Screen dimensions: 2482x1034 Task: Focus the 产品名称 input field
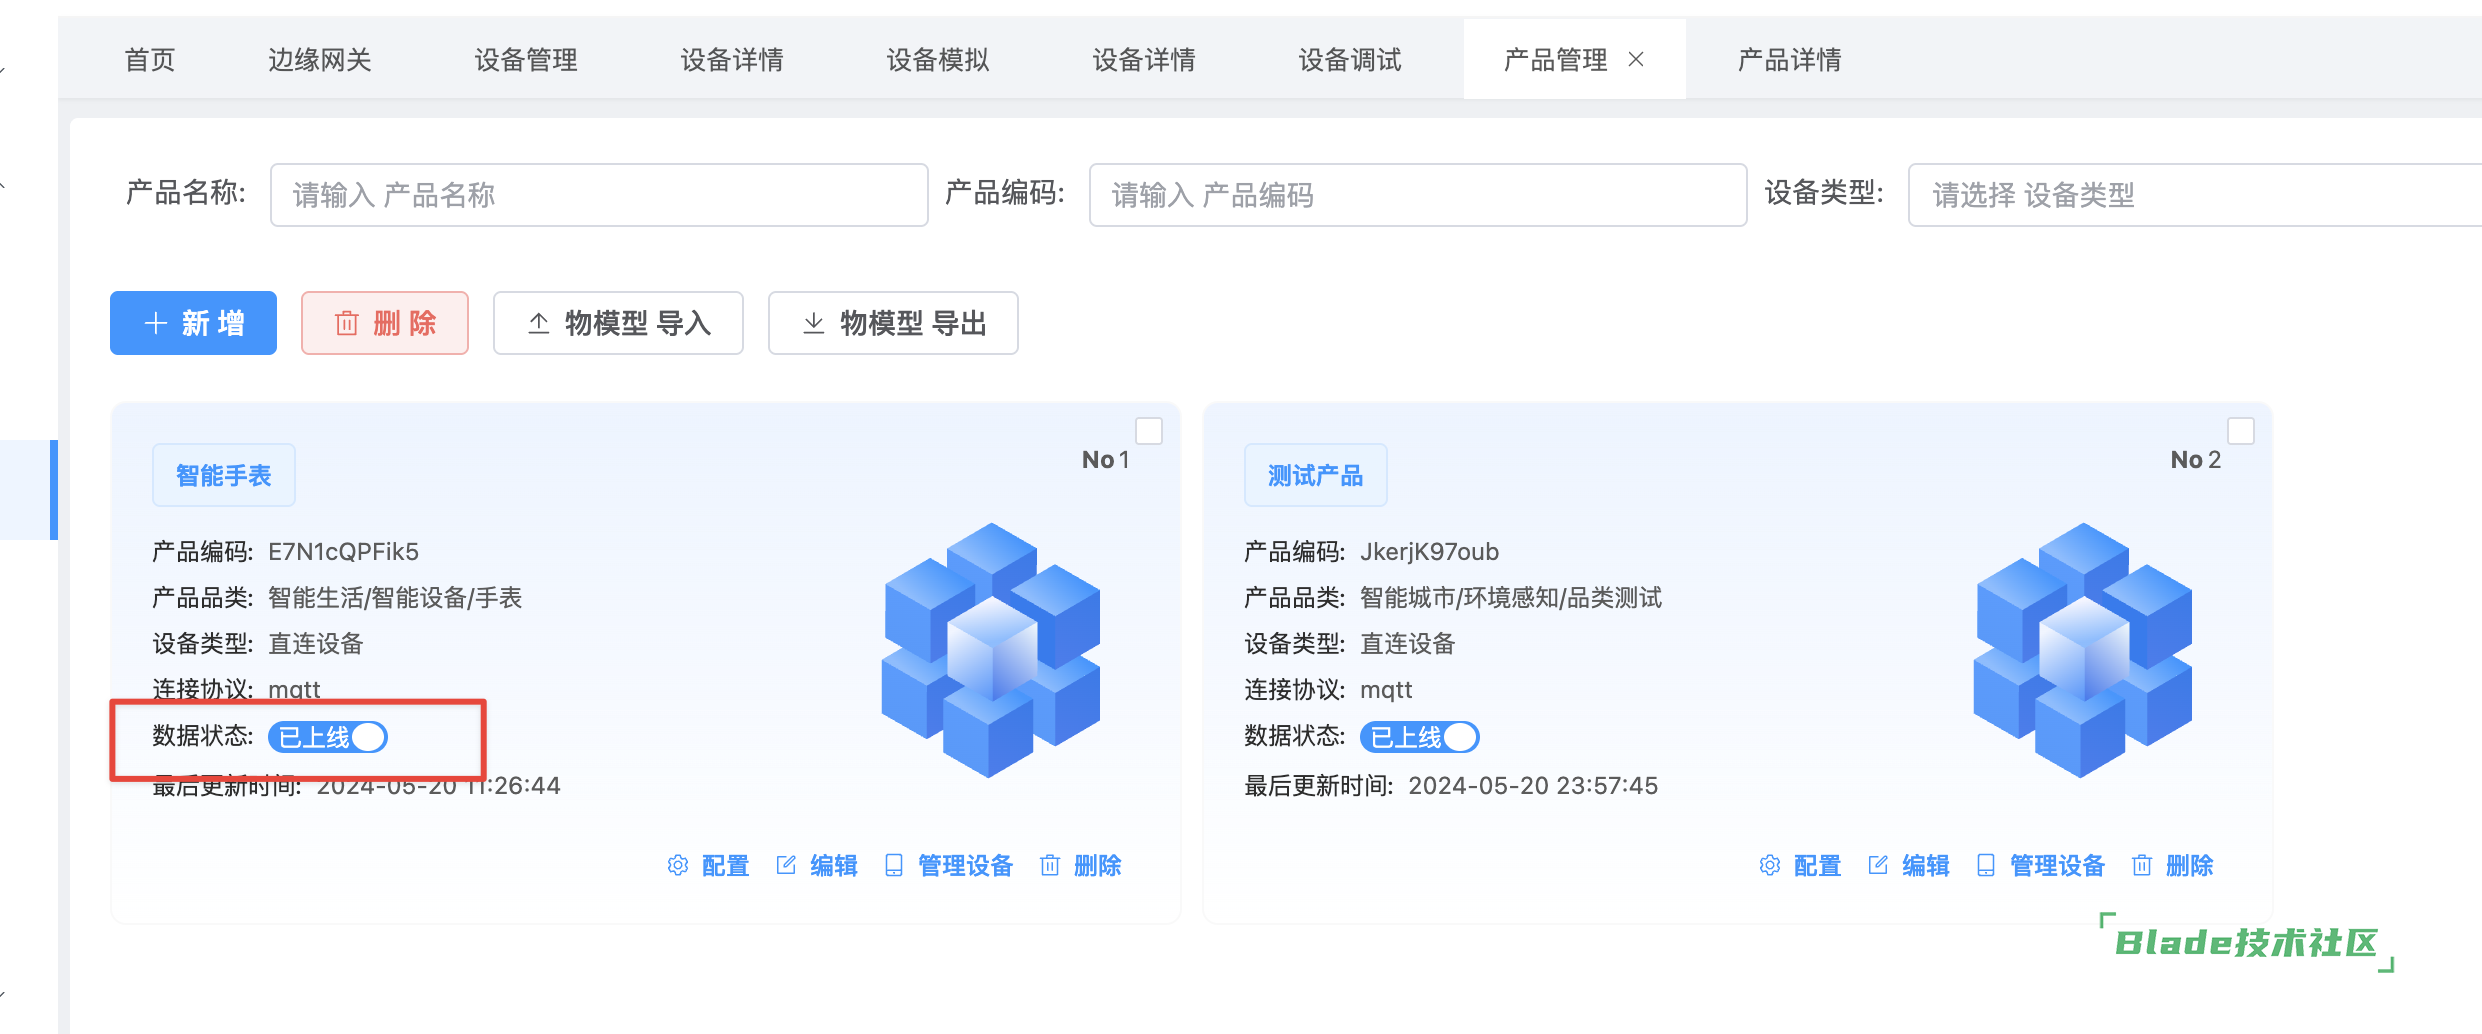click(x=598, y=195)
